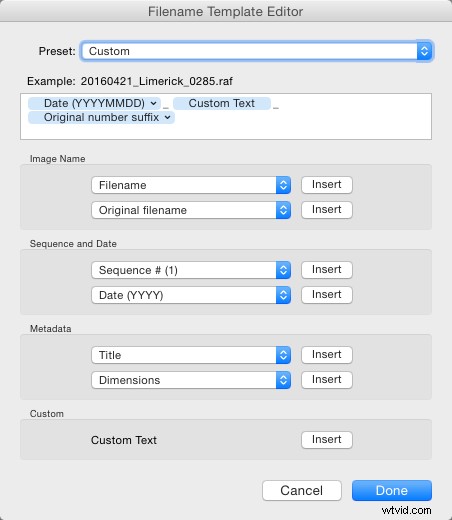Insert a Custom Text token

[327, 440]
